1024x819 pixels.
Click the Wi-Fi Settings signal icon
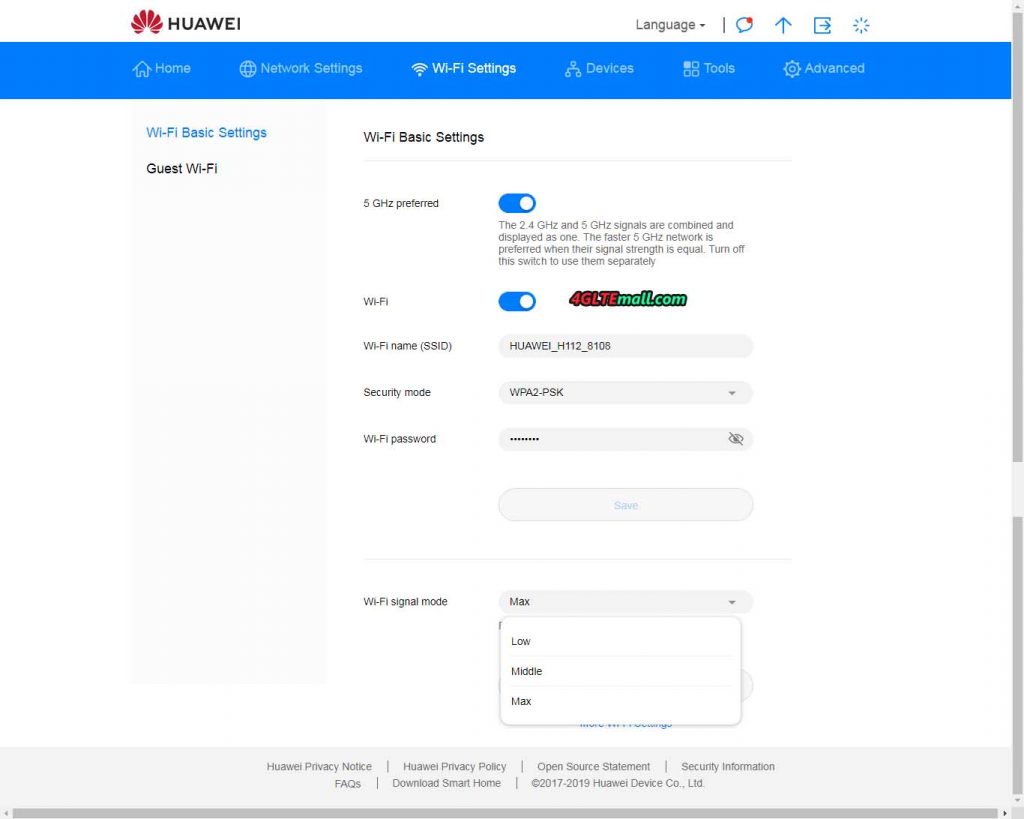coord(419,68)
